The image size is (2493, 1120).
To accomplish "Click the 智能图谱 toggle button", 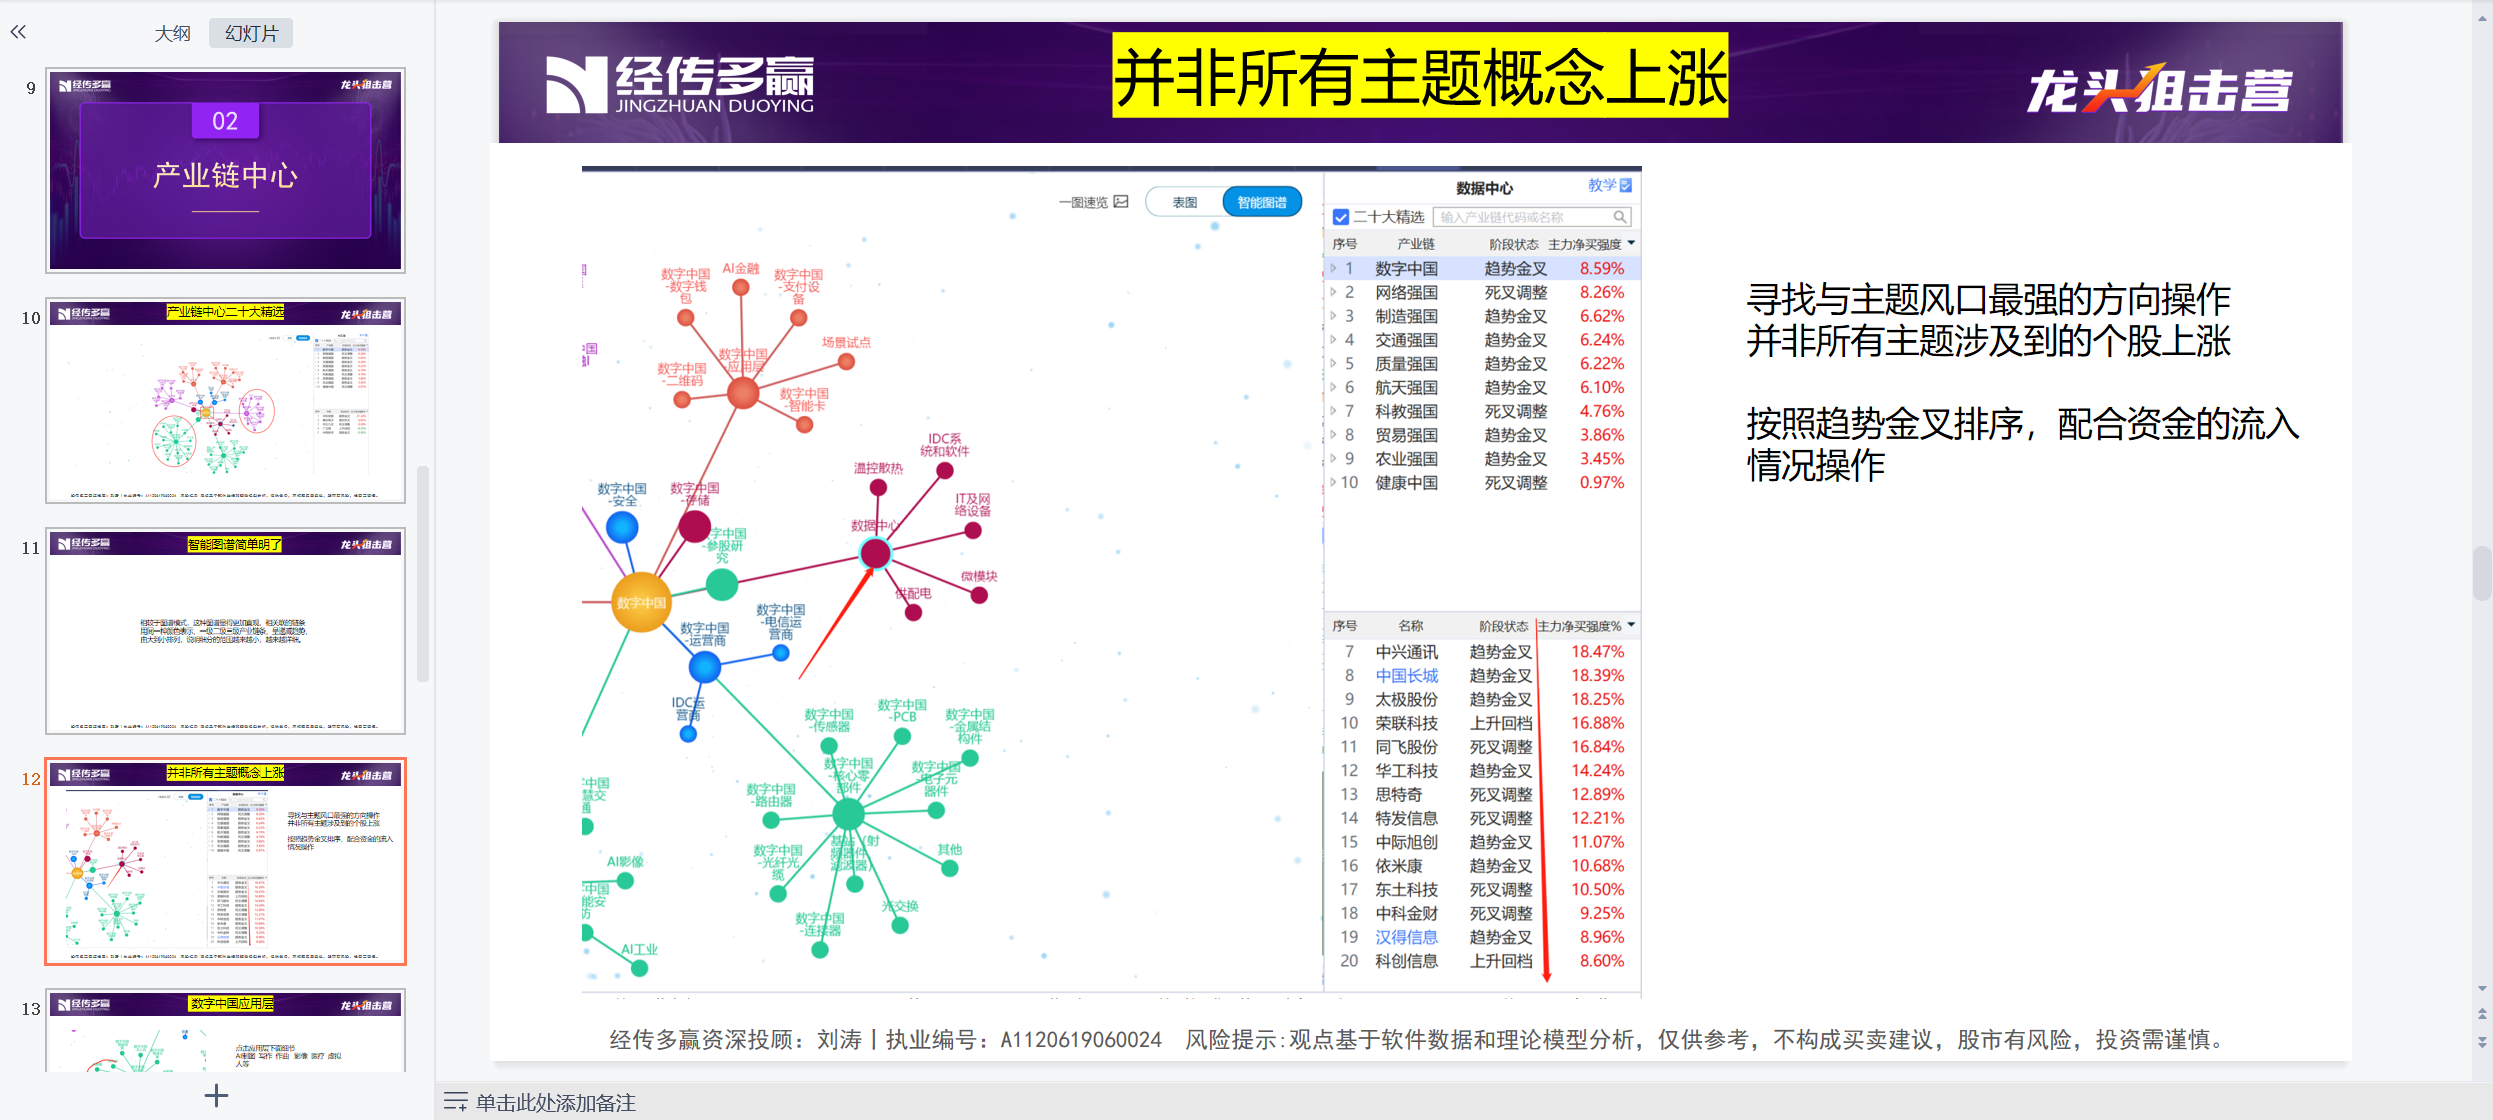I will click(x=1262, y=202).
